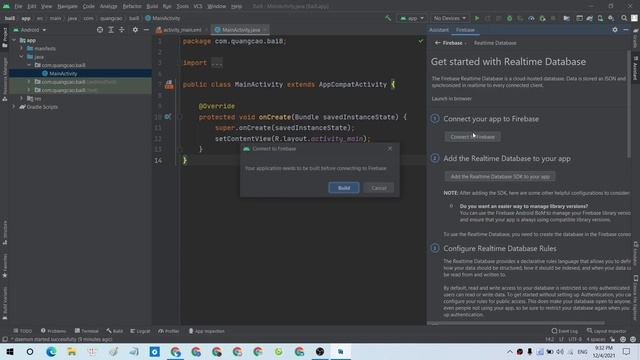Hide the Project tool window with minus icon
This screenshot has height=360, width=640.
point(146,30)
